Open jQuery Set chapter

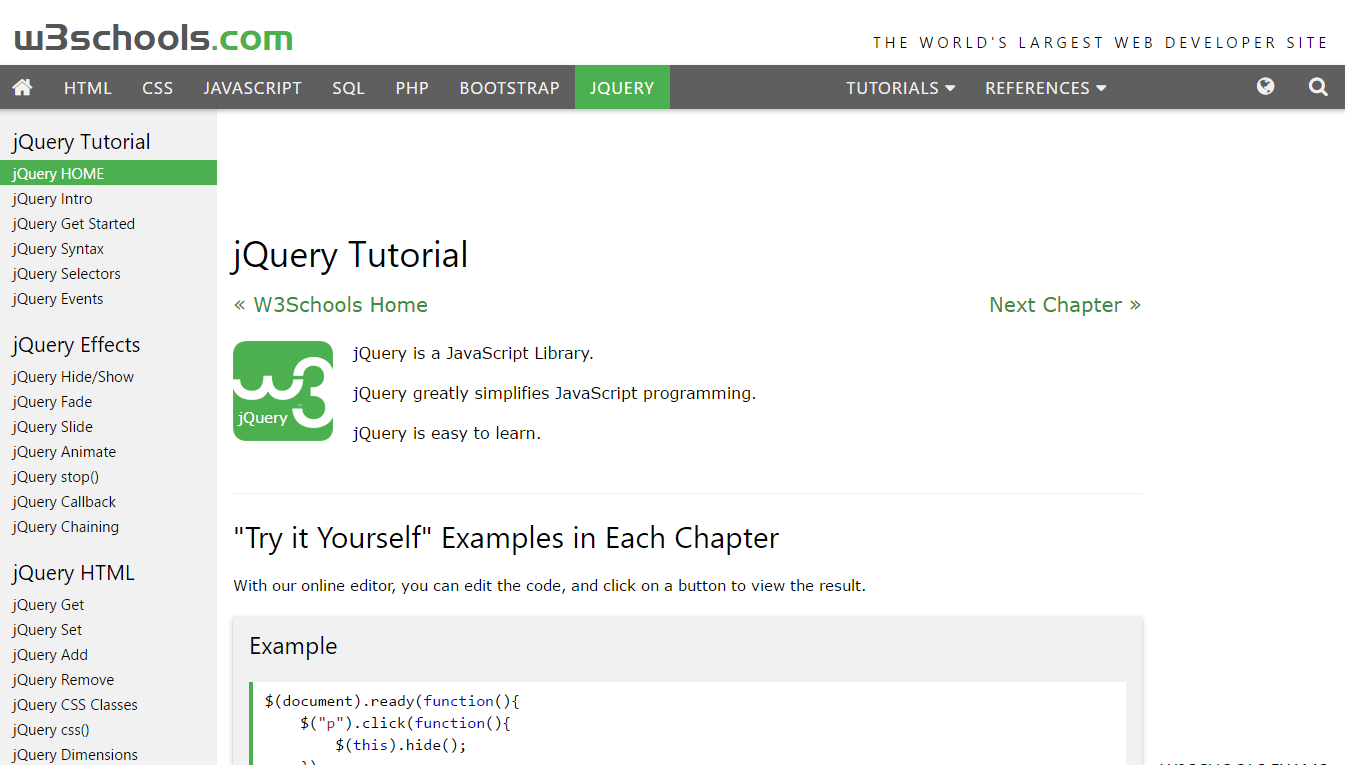[108, 629]
